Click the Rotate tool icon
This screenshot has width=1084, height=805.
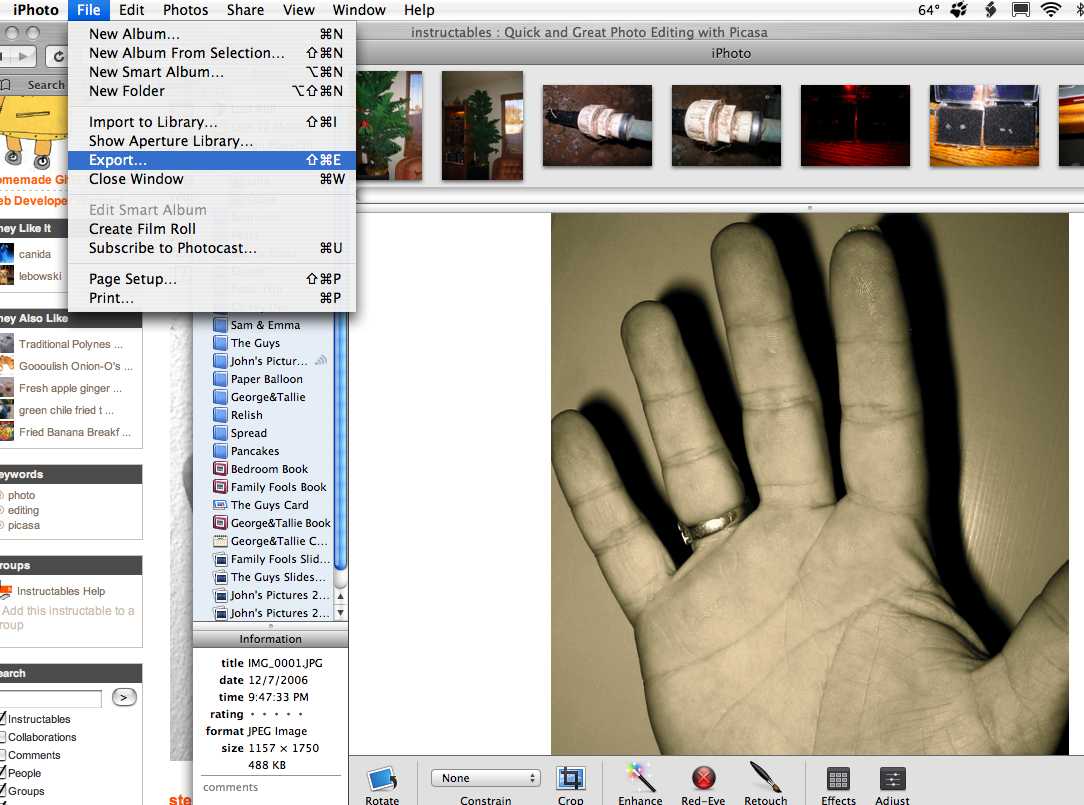[x=382, y=779]
